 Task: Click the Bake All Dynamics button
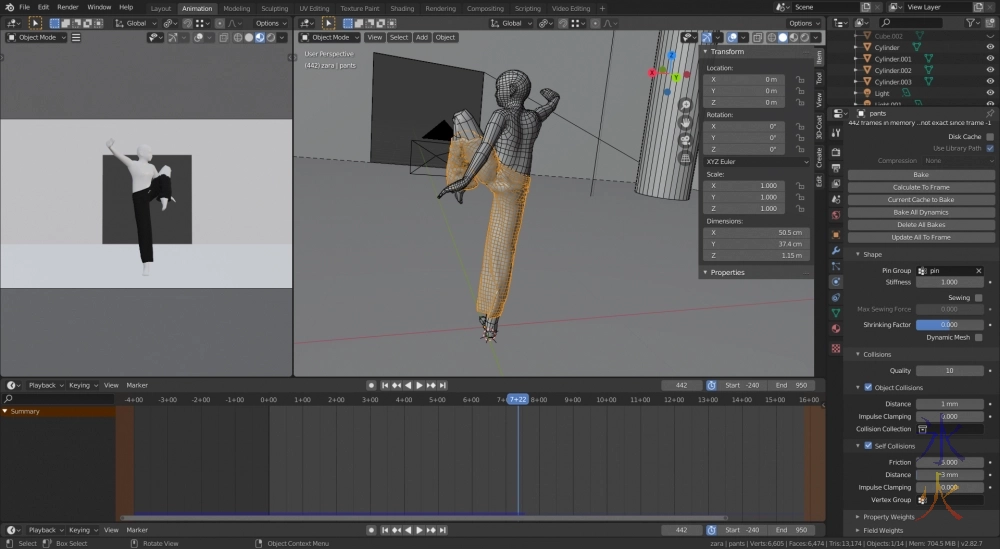tap(920, 212)
